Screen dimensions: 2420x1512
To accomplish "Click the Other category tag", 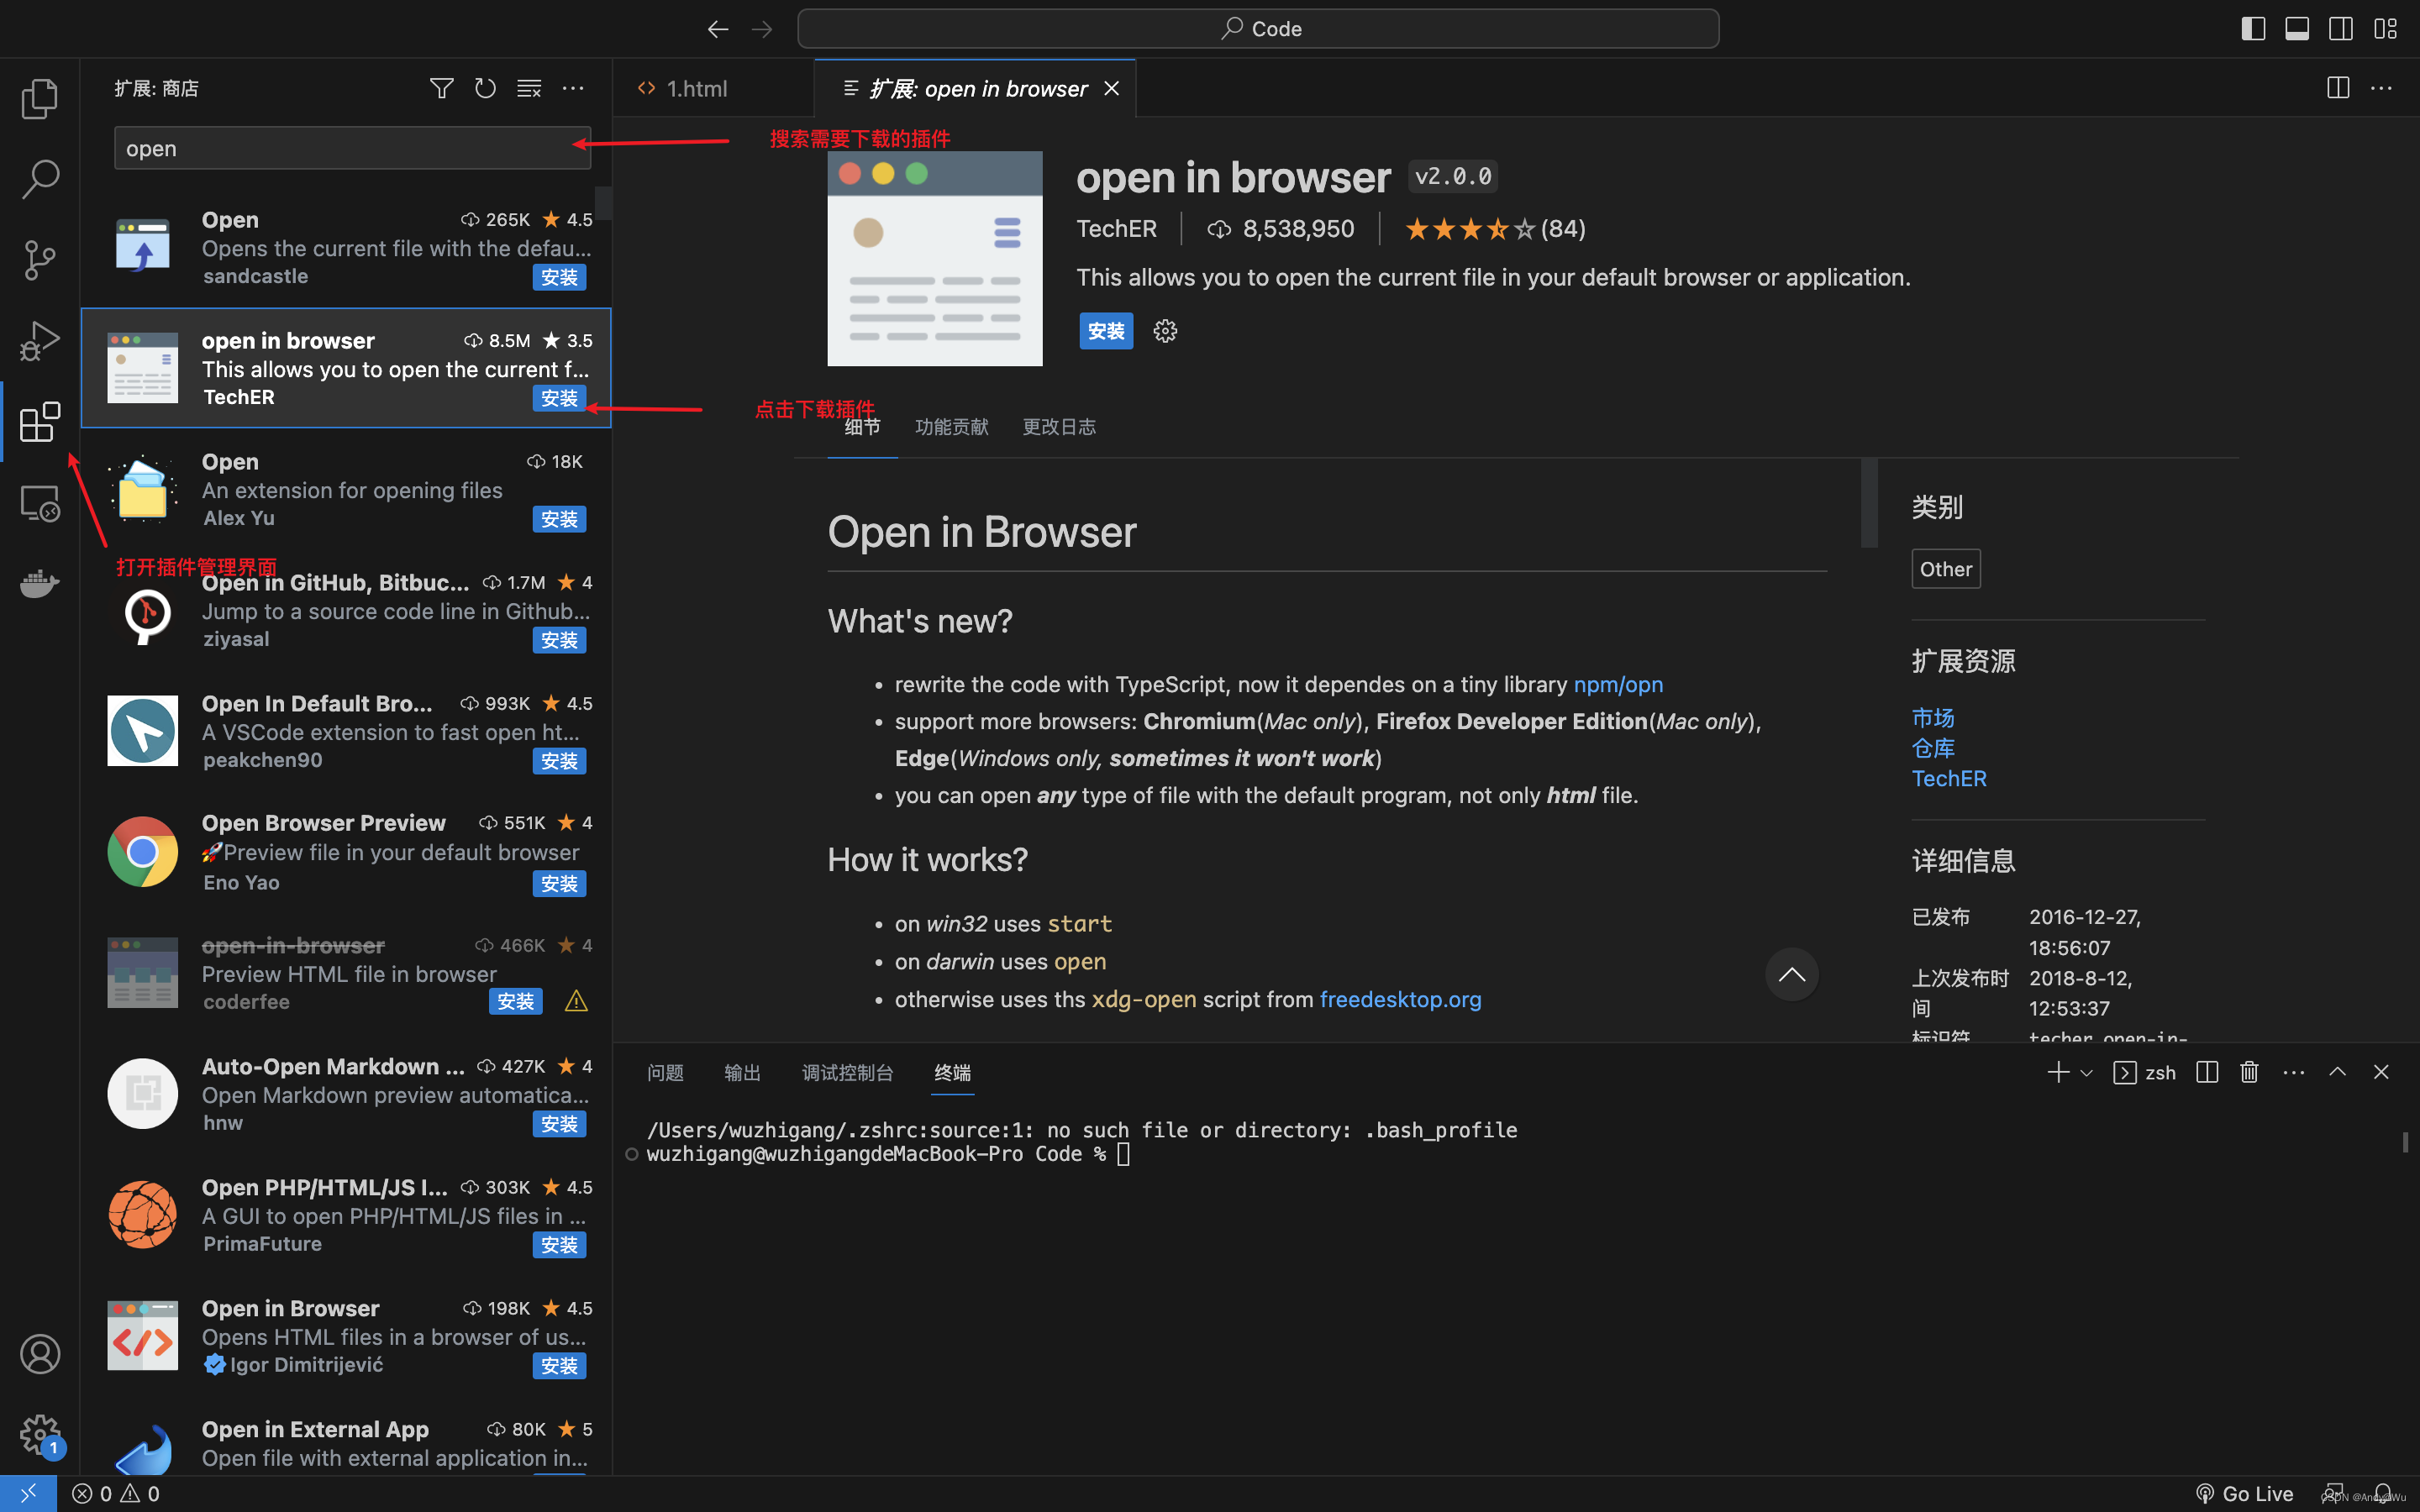I will [x=1946, y=569].
